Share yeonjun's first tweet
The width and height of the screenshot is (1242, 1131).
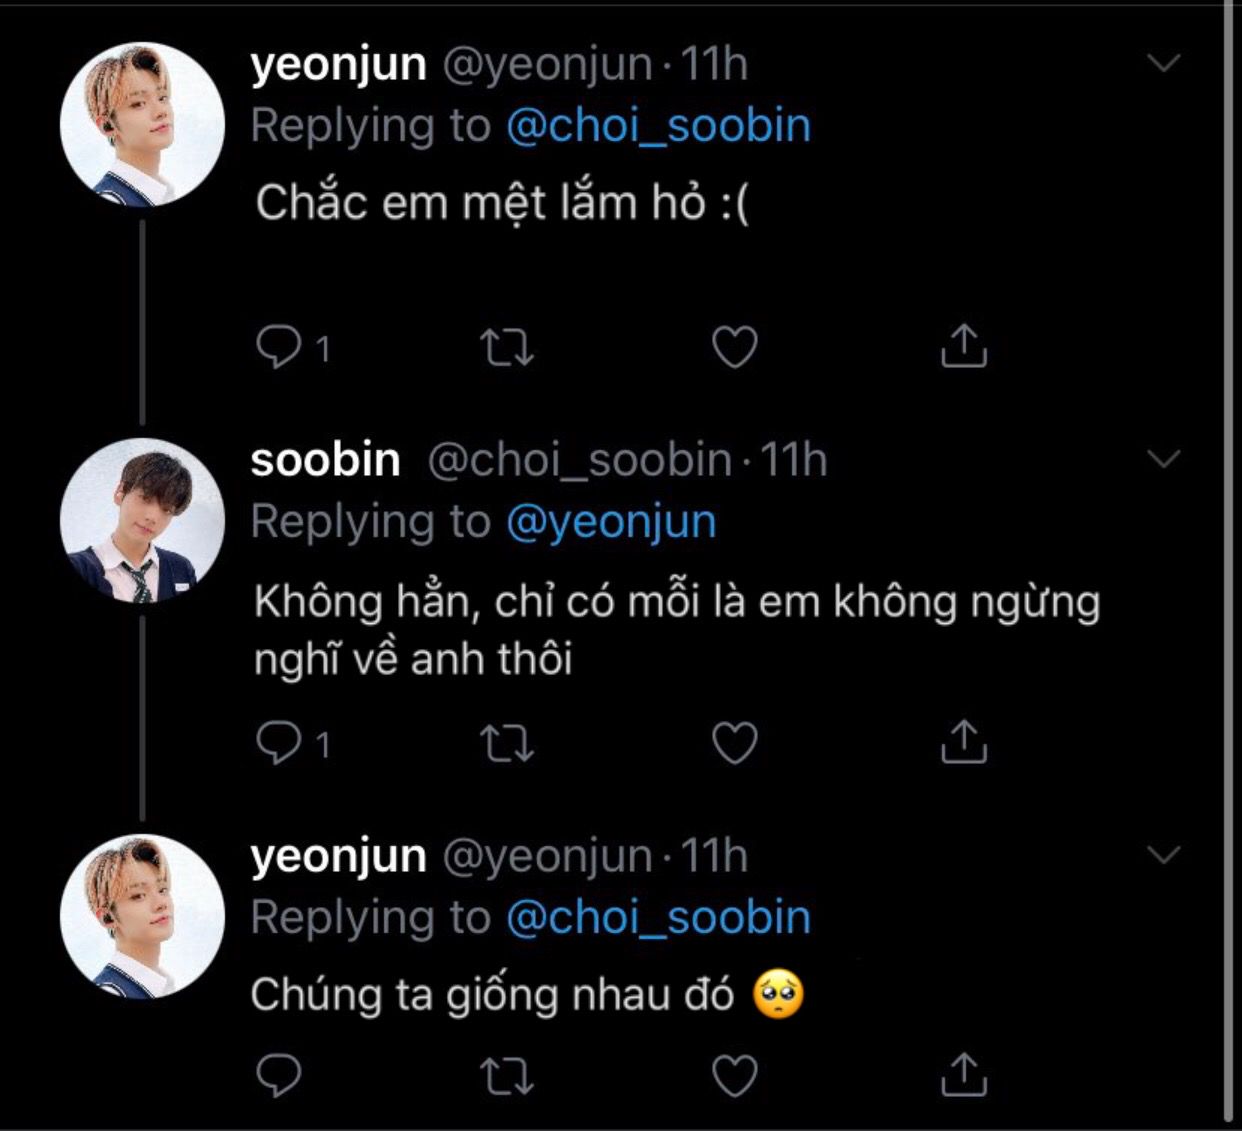[964, 346]
